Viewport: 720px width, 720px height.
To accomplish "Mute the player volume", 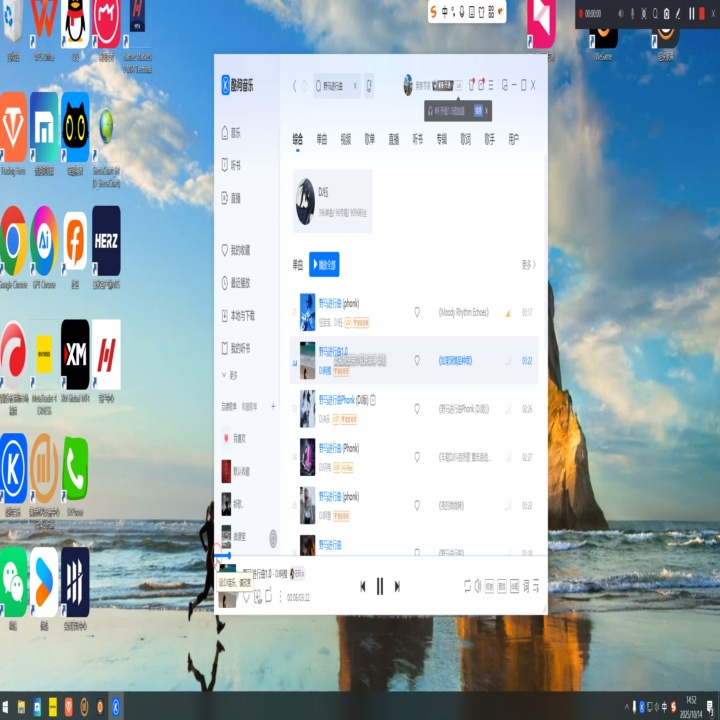I will pyautogui.click(x=478, y=586).
